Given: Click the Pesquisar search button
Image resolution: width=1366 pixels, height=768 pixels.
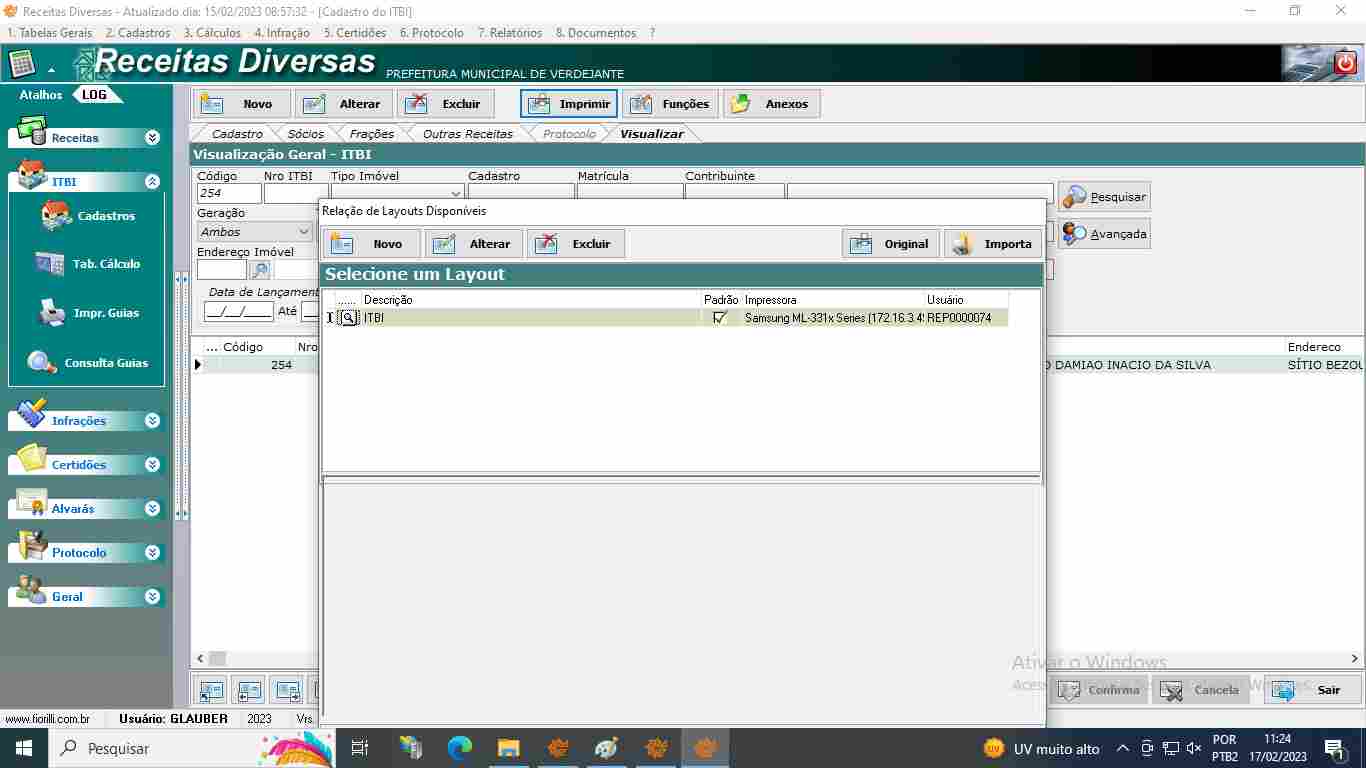Looking at the screenshot, I should [x=1104, y=197].
